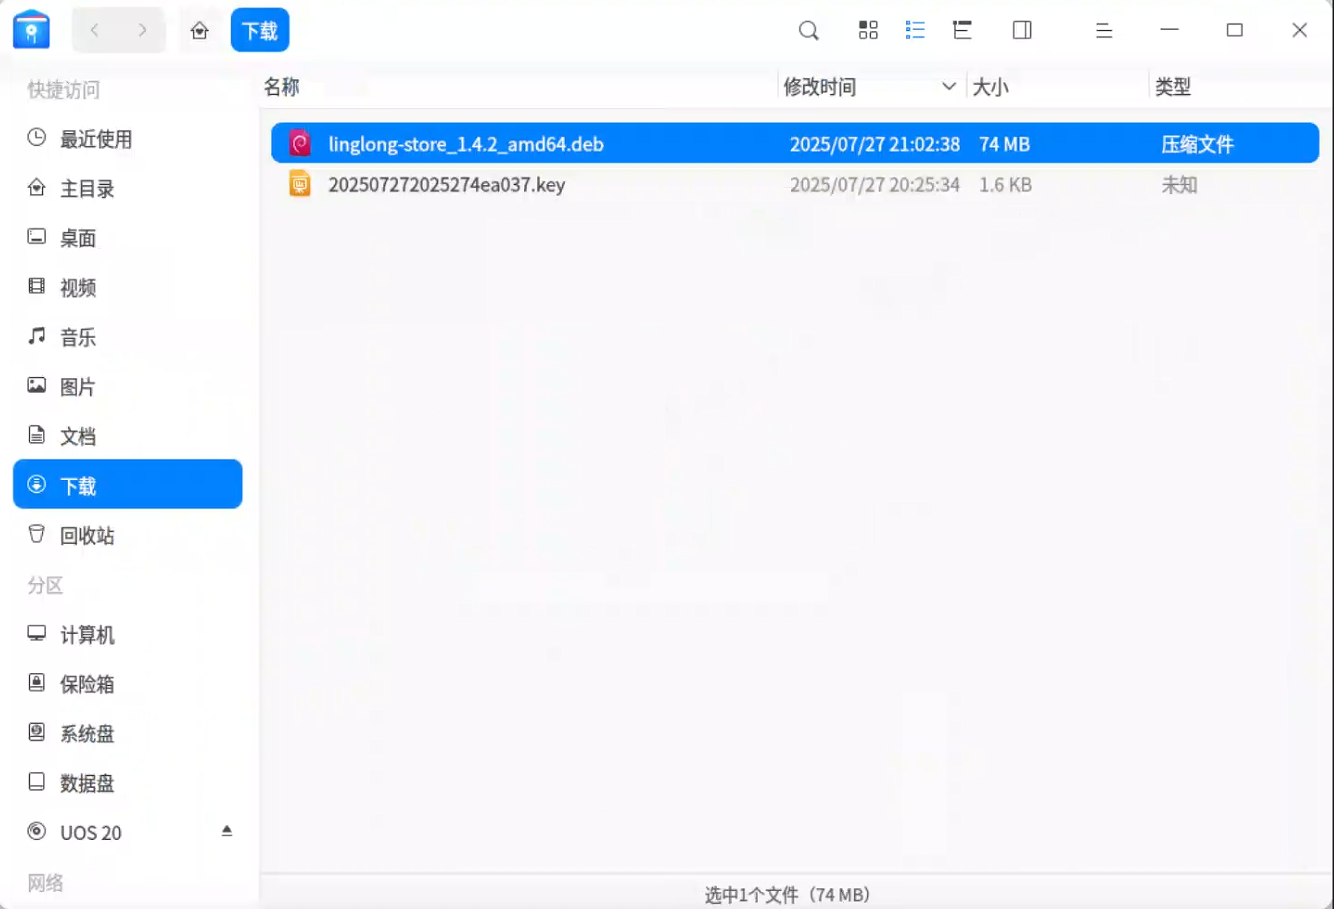Select the 202507272025274ea037.key file
Image resolution: width=1334 pixels, height=909 pixels.
pos(448,184)
